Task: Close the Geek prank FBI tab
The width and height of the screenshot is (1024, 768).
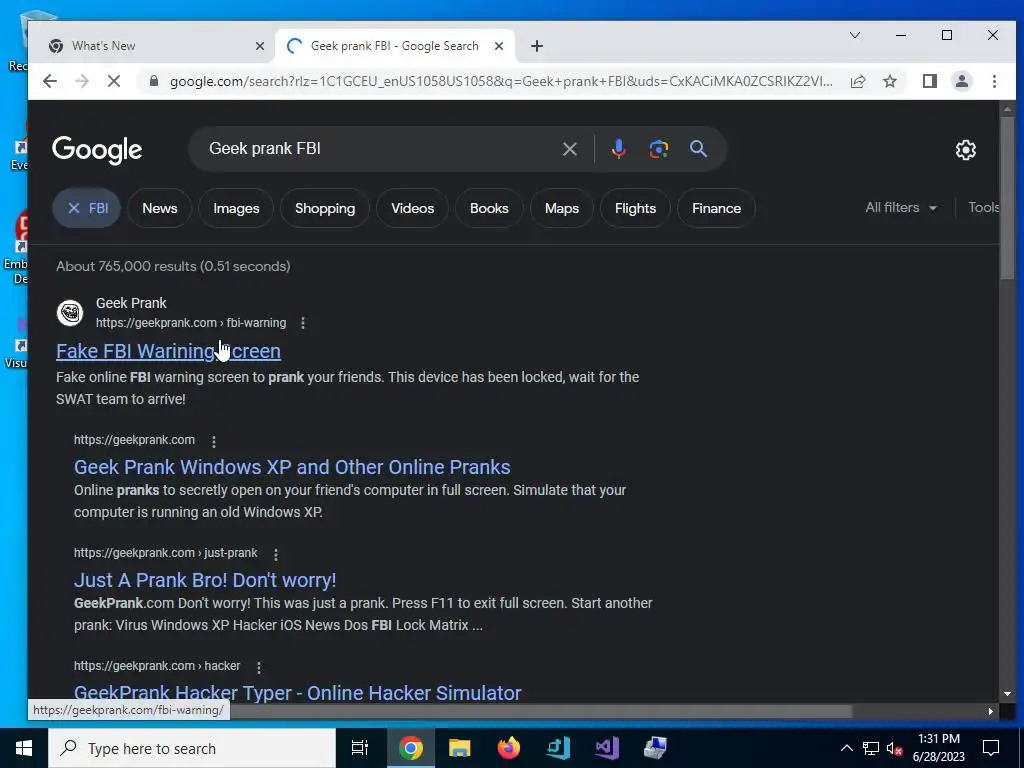Action: coord(498,46)
